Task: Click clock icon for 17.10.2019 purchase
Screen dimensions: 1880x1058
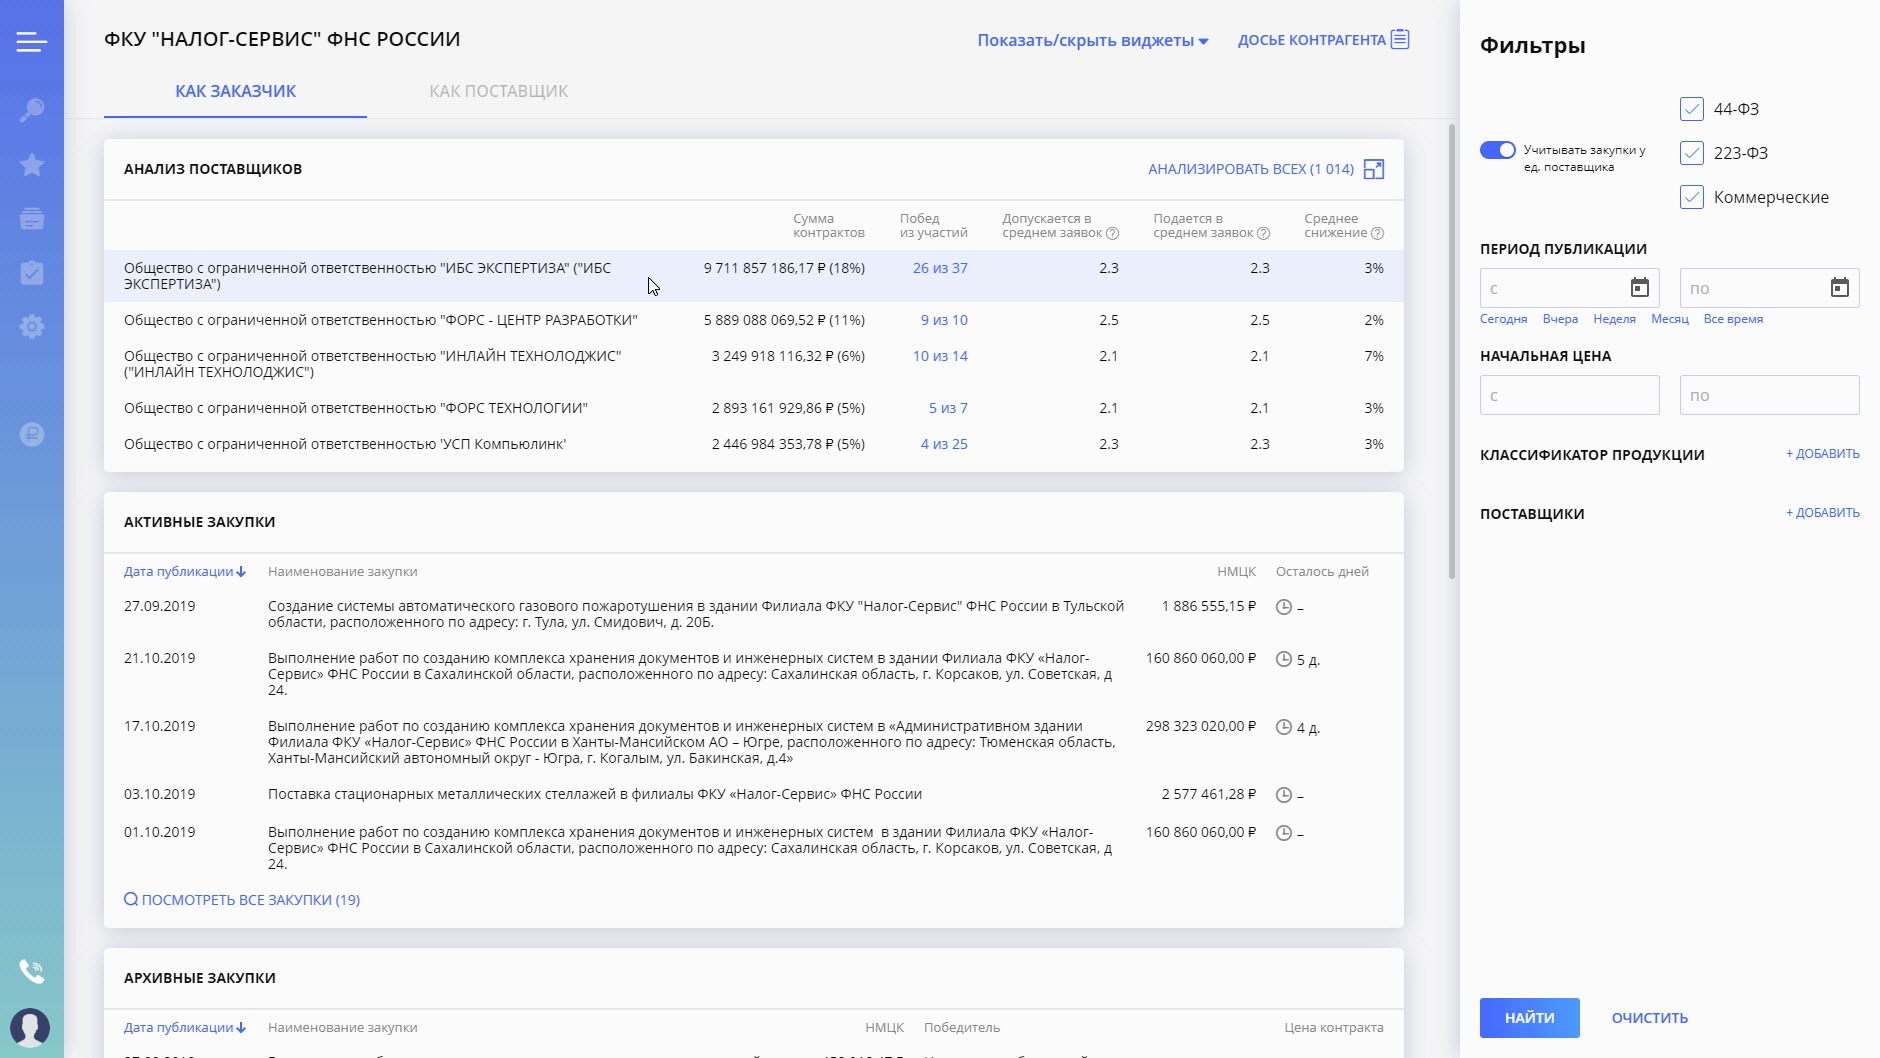Action: point(1284,727)
